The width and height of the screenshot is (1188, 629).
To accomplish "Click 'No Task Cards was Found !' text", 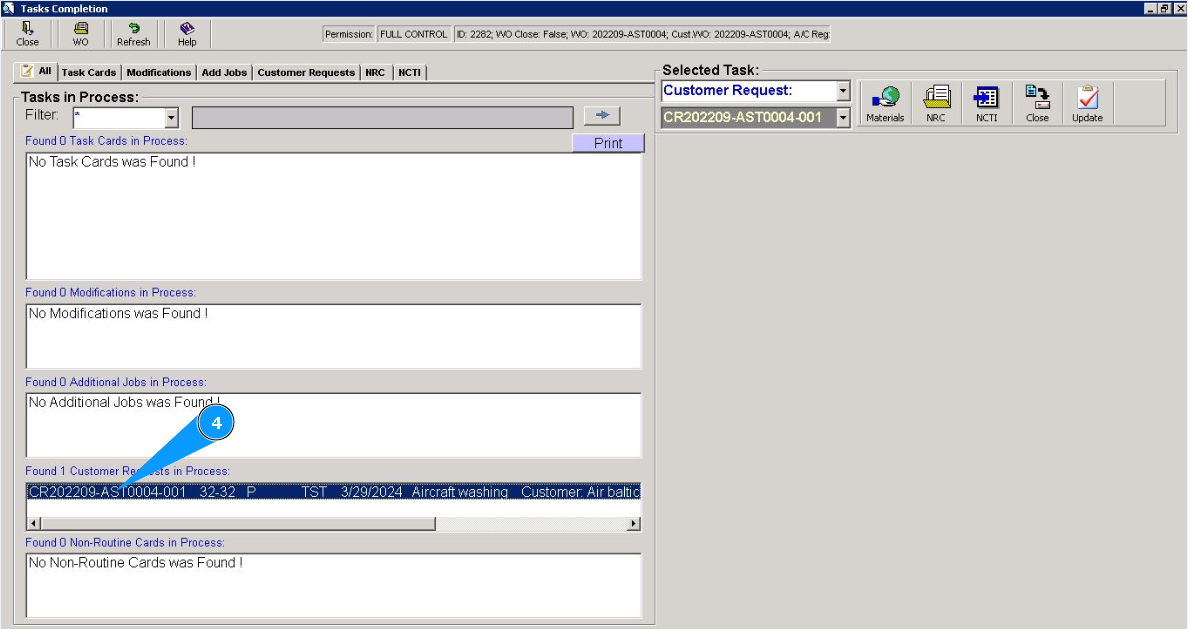I will [x=112, y=161].
